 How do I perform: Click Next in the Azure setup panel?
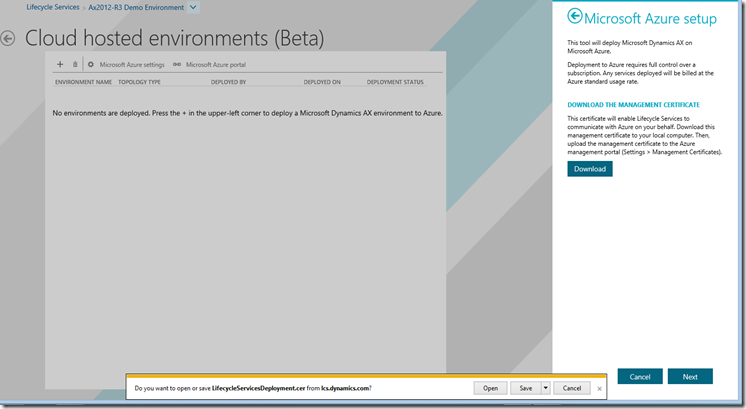(x=690, y=376)
